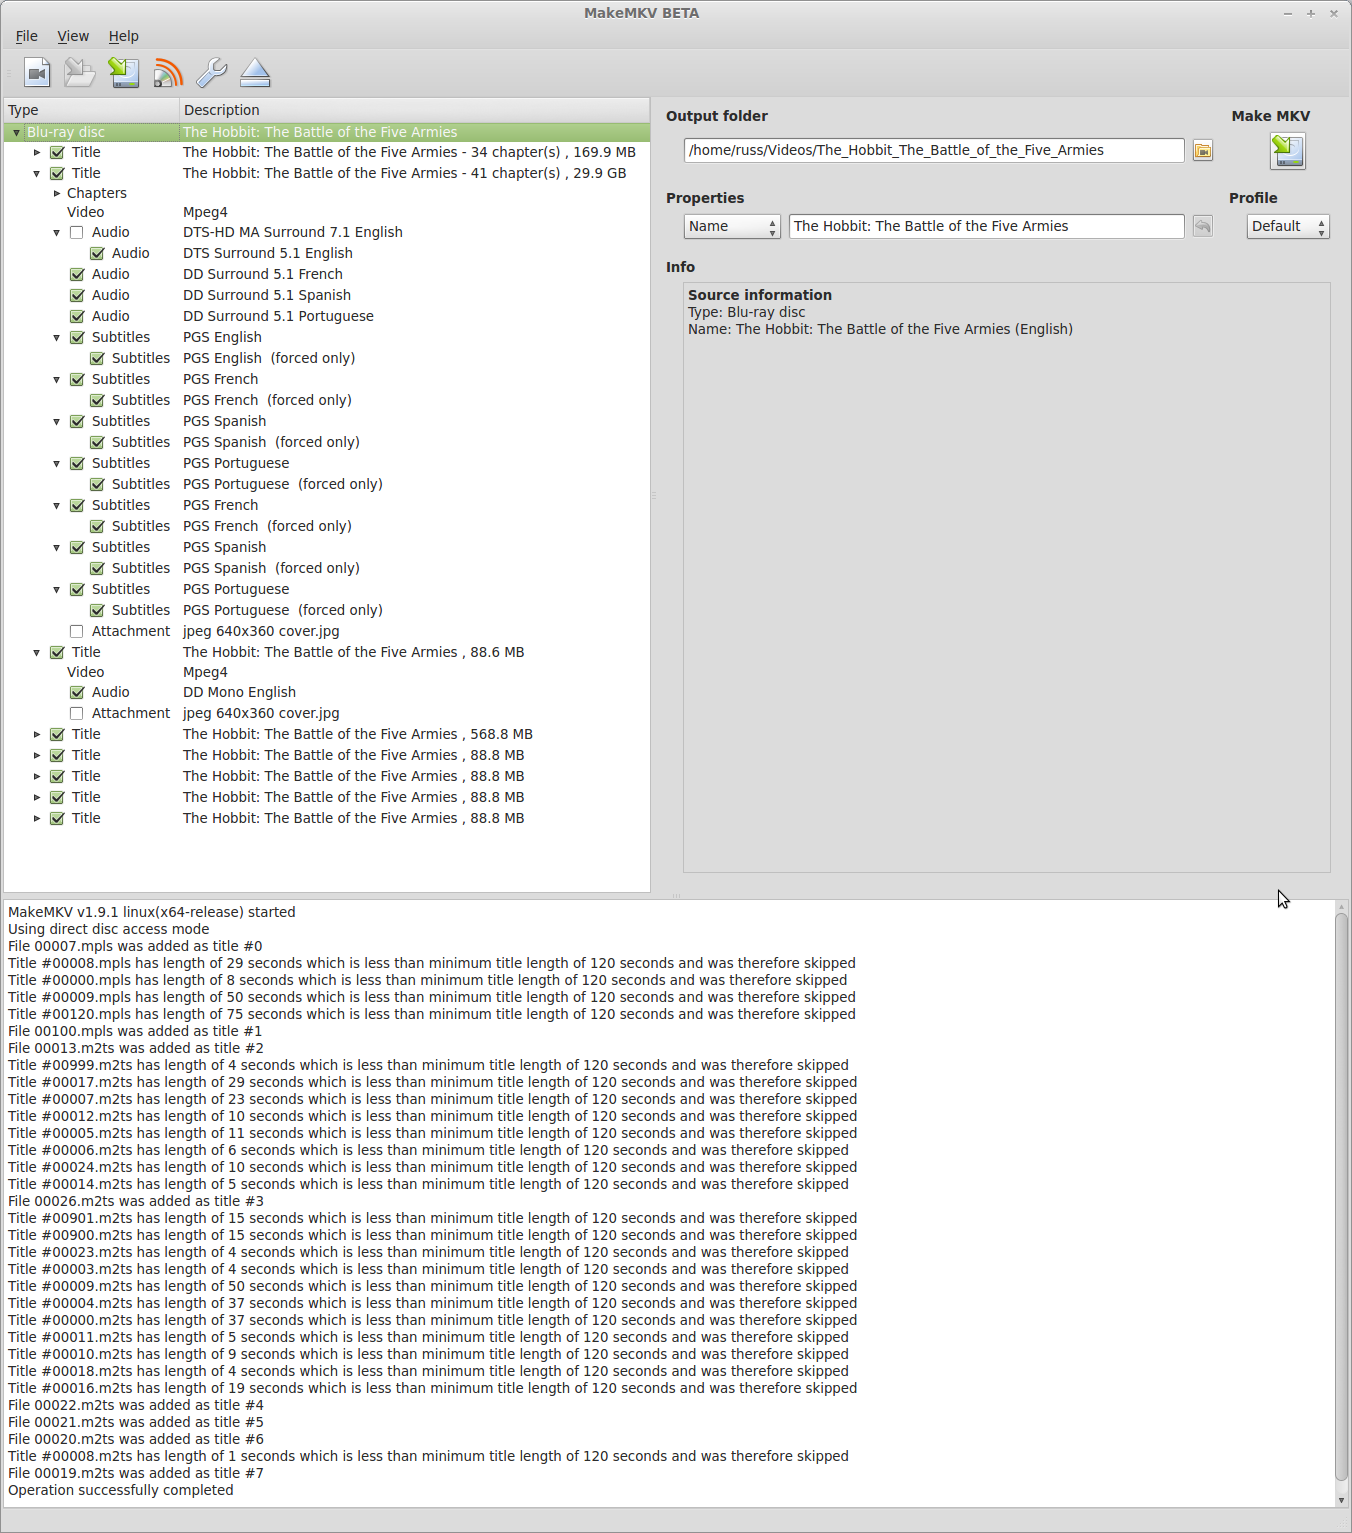
Task: Expand the 34 chapter(s) Title node
Action: tap(37, 153)
